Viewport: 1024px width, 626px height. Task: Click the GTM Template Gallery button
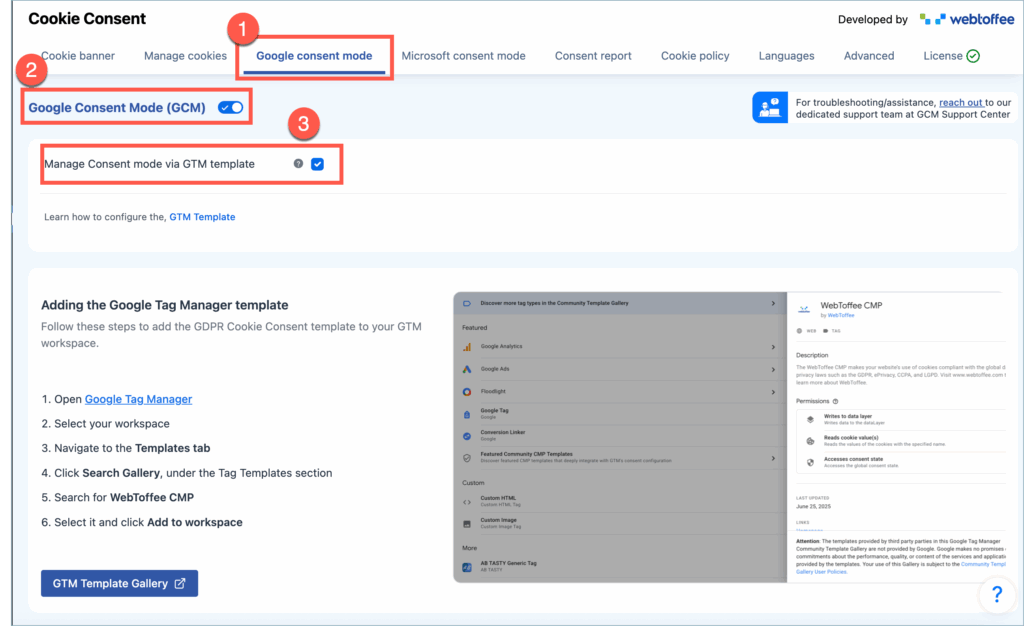tap(120, 584)
